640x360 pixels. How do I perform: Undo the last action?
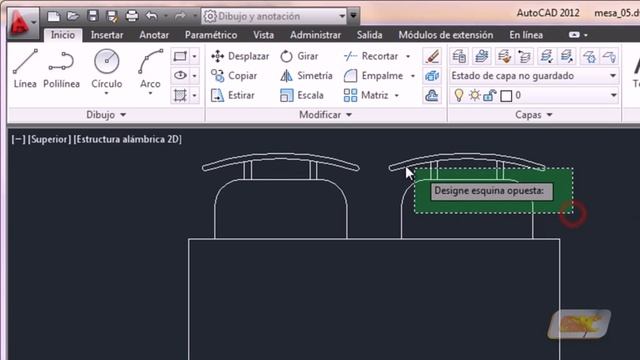(x=152, y=16)
